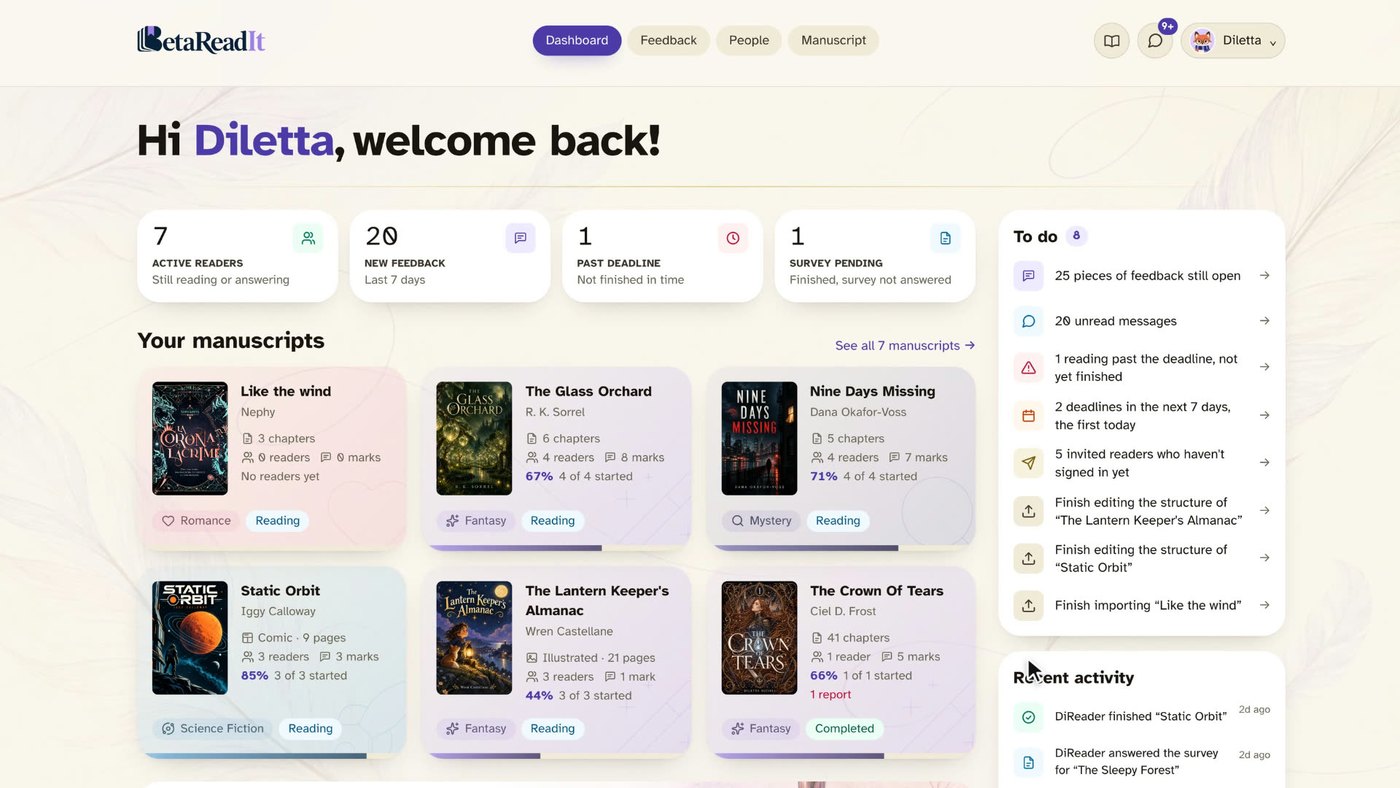The height and width of the screenshot is (788, 1400).
Task: Click paper plane icon for invited readers
Action: [1028, 462]
